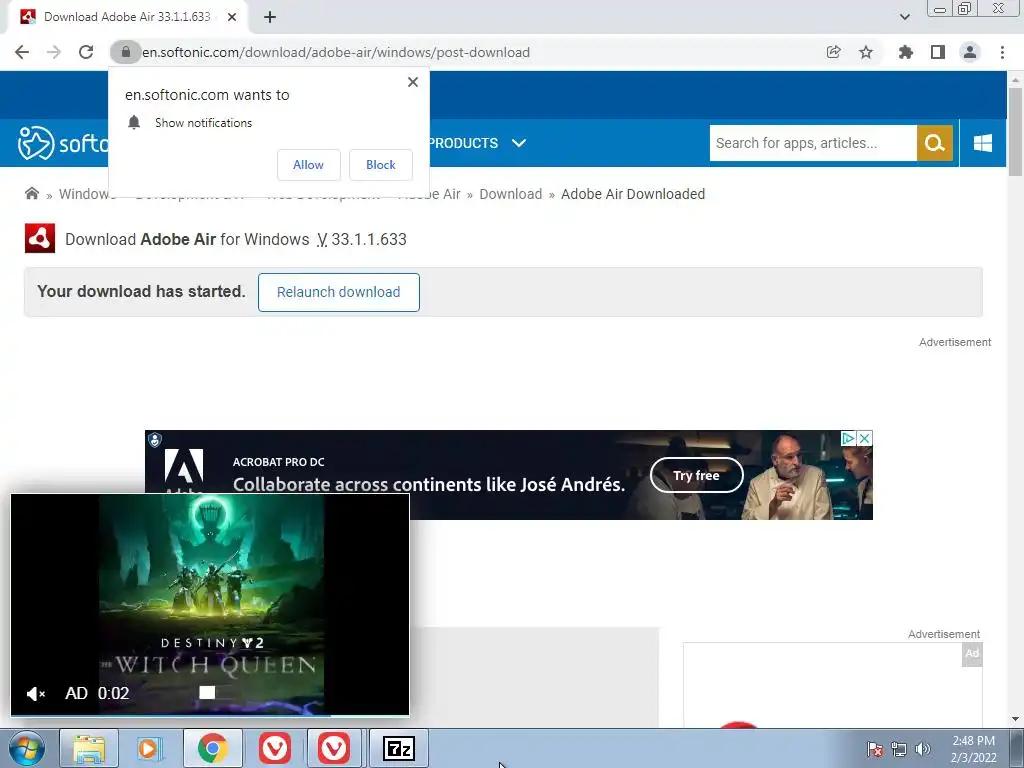
Task: Click the AdChoices icon on banner
Action: coord(848,438)
